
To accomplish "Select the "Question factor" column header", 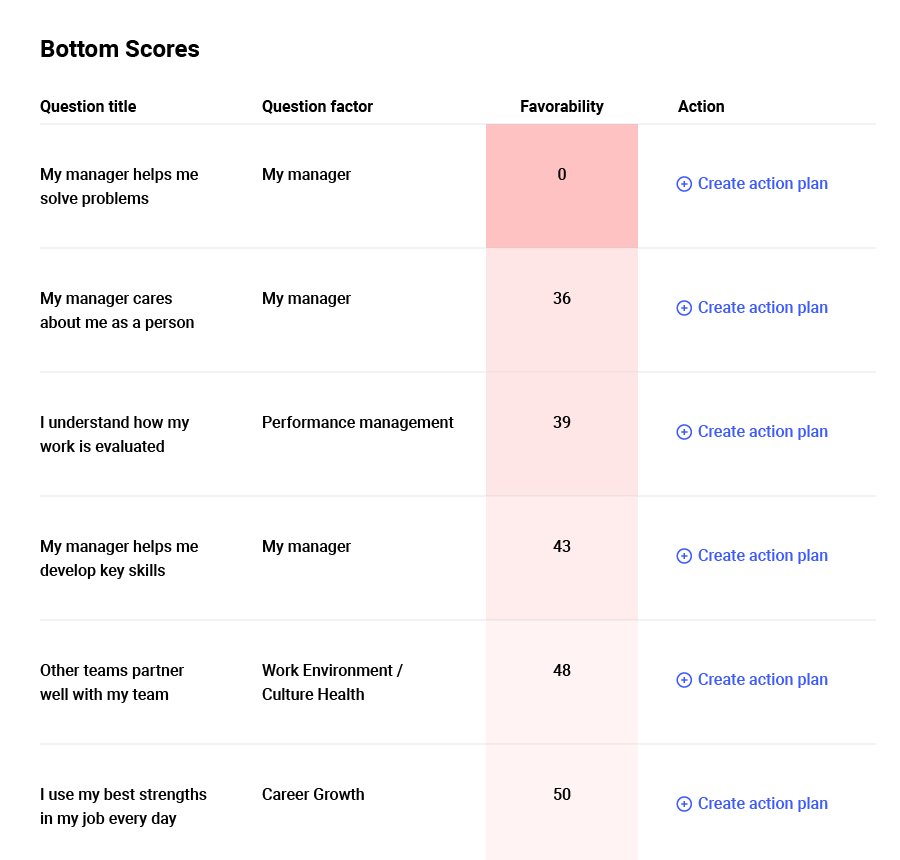I will coord(316,106).
